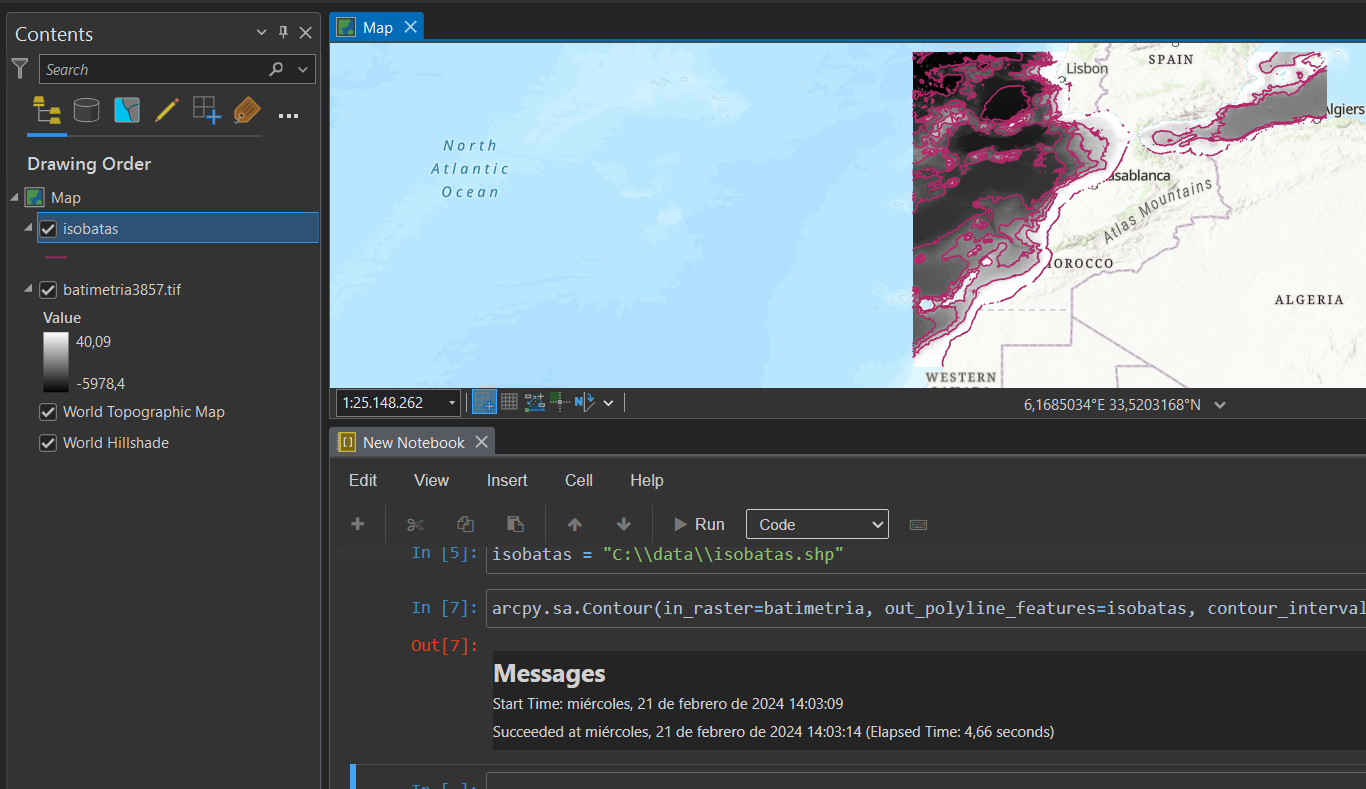The height and width of the screenshot is (789, 1366).
Task: Move notebook cell down with arrow
Action: pyautogui.click(x=624, y=525)
